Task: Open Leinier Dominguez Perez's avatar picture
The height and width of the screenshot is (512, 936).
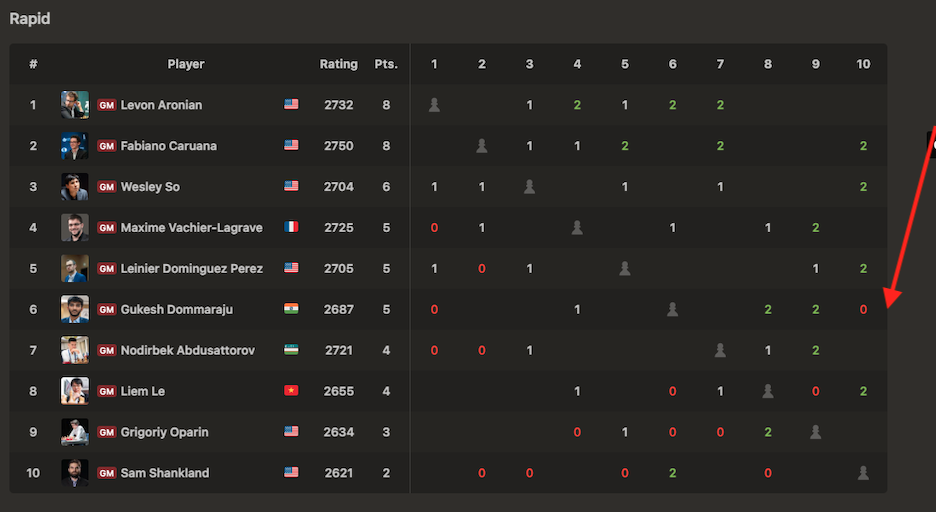Action: (x=75, y=269)
